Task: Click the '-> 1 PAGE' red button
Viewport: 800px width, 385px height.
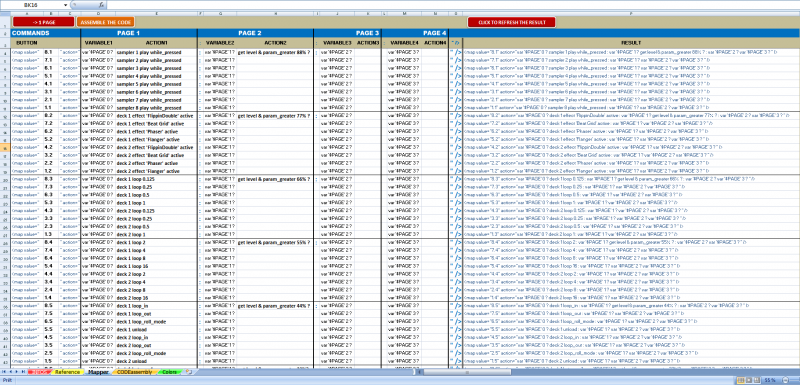Action: coord(43,22)
